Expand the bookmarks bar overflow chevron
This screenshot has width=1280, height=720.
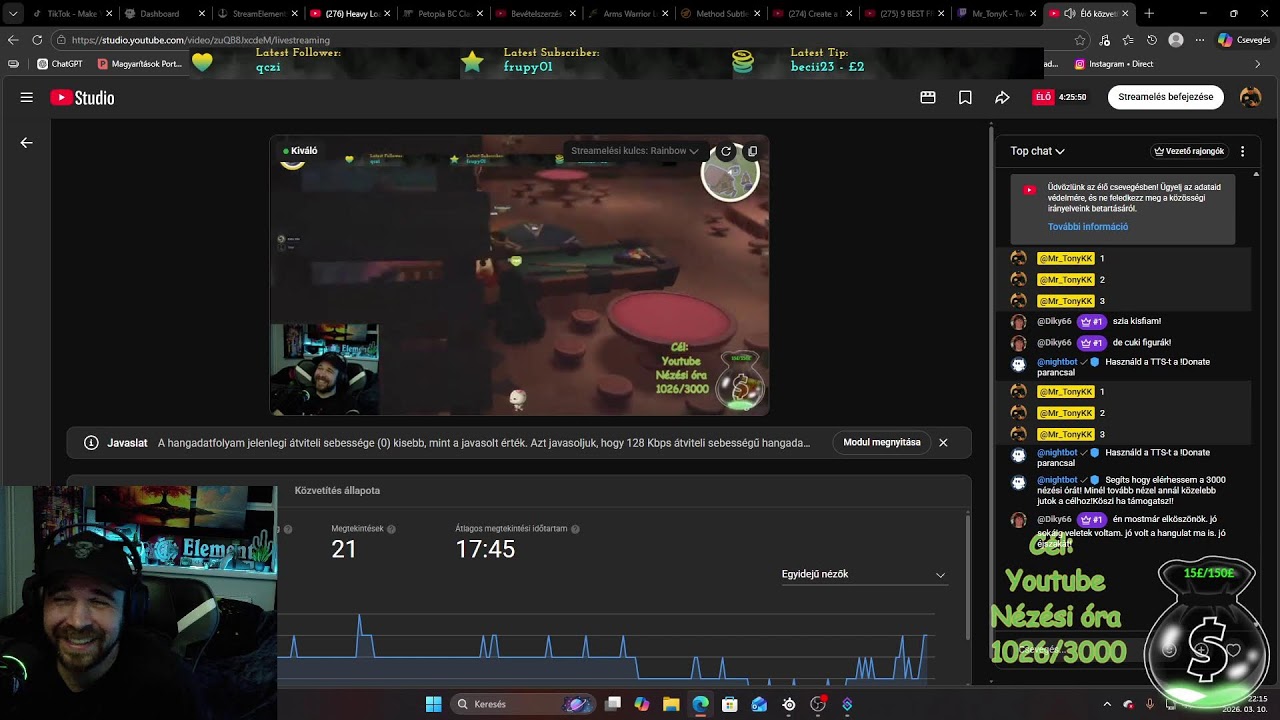tap(1258, 64)
